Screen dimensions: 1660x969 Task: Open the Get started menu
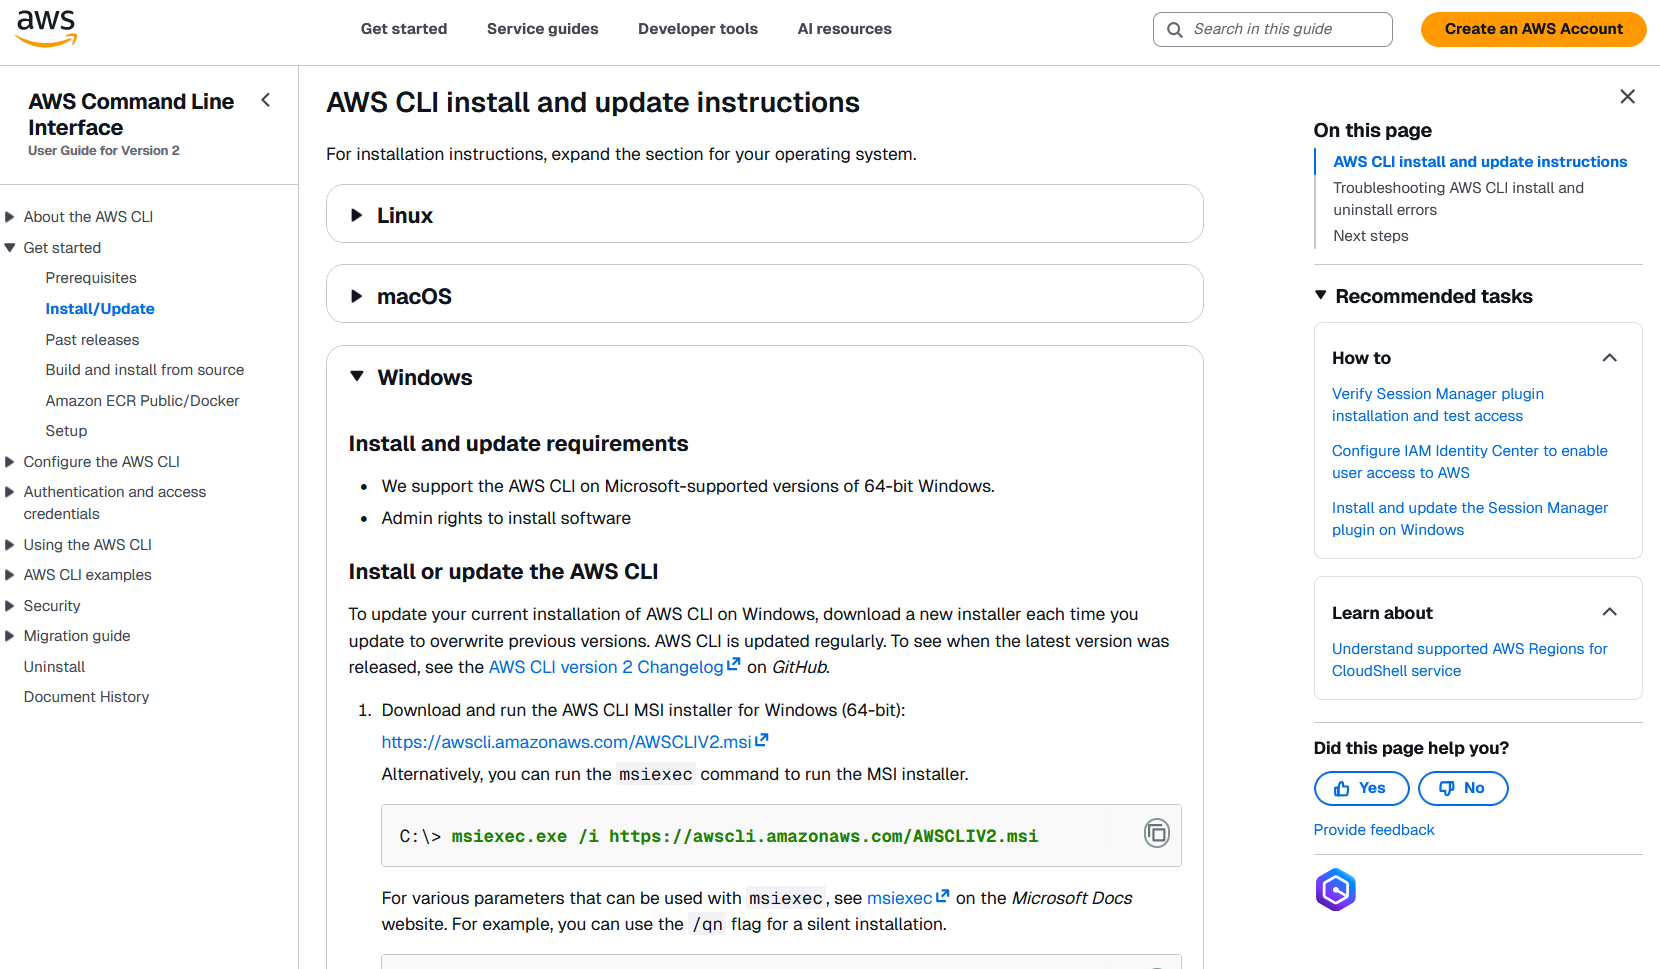click(404, 29)
